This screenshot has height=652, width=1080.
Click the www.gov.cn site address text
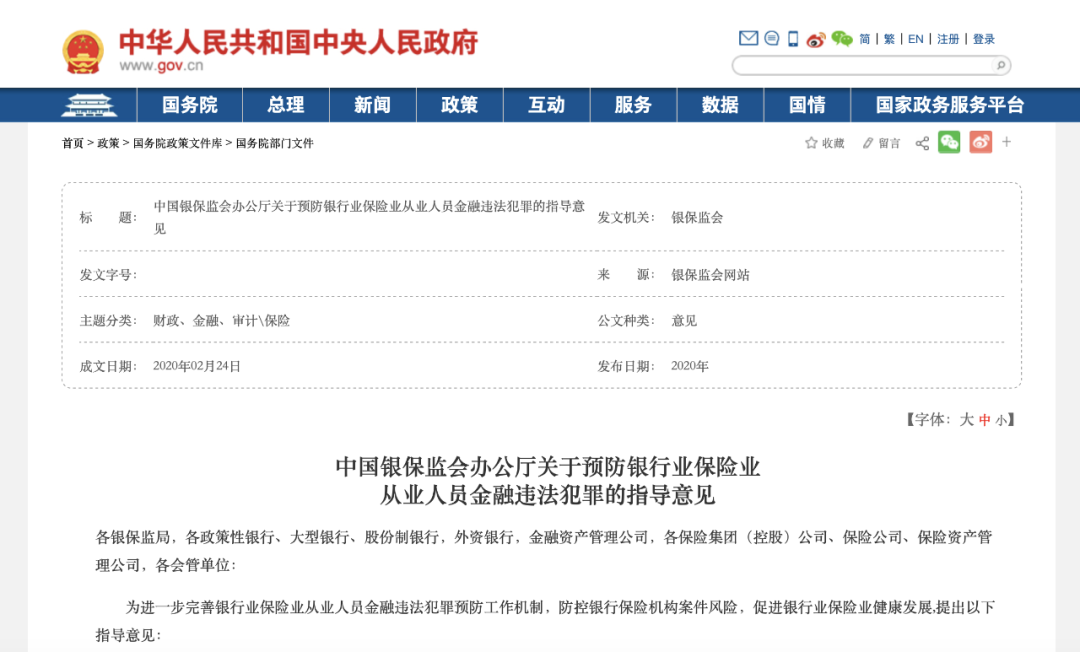(x=161, y=66)
